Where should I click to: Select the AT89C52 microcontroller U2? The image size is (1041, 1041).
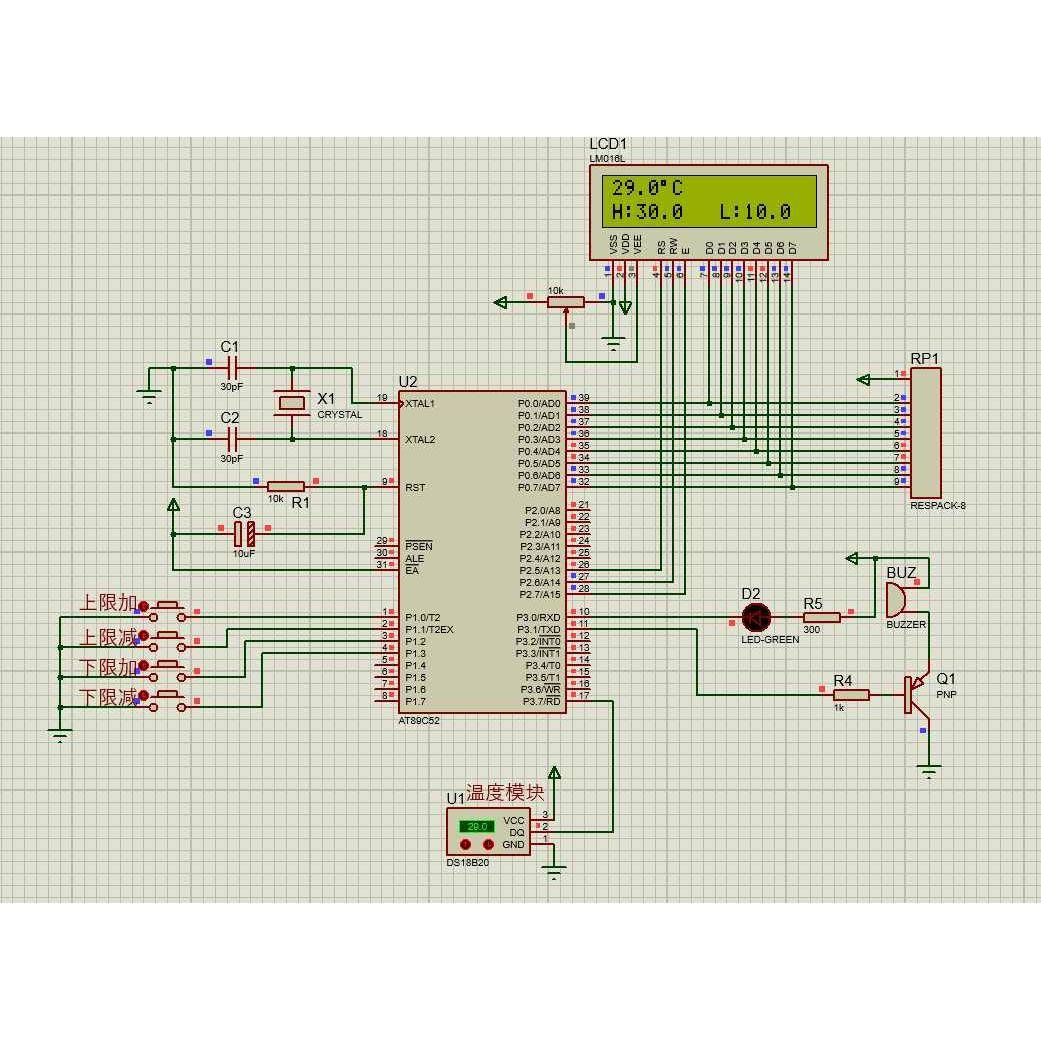[x=483, y=552]
